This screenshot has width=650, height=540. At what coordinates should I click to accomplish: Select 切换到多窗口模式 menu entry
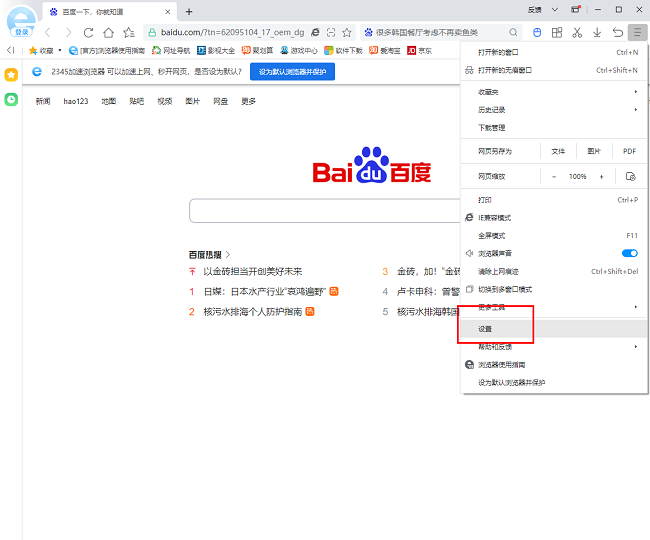(554, 289)
